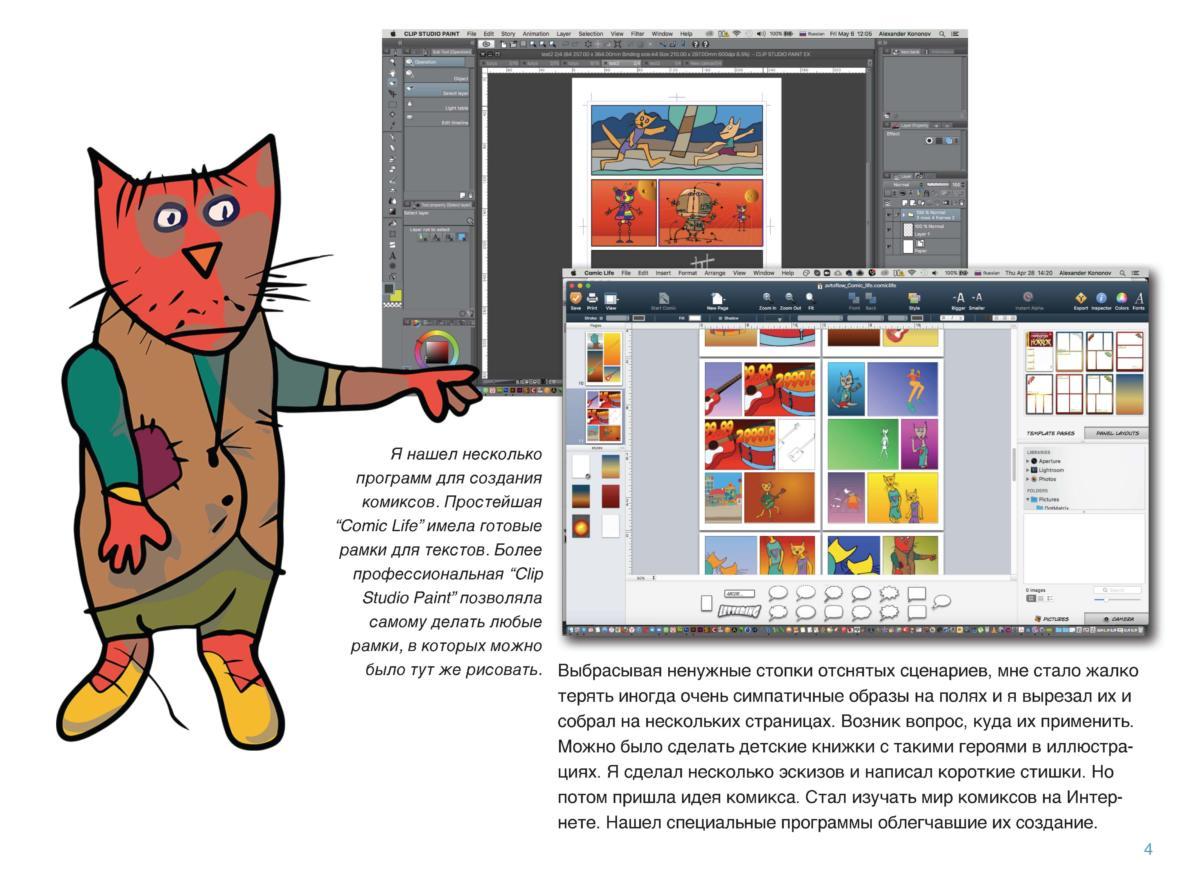Image resolution: width=1200 pixels, height=877 pixels.
Task: Click the Fill color swatch in Comic Life format bar
Action: click(697, 319)
